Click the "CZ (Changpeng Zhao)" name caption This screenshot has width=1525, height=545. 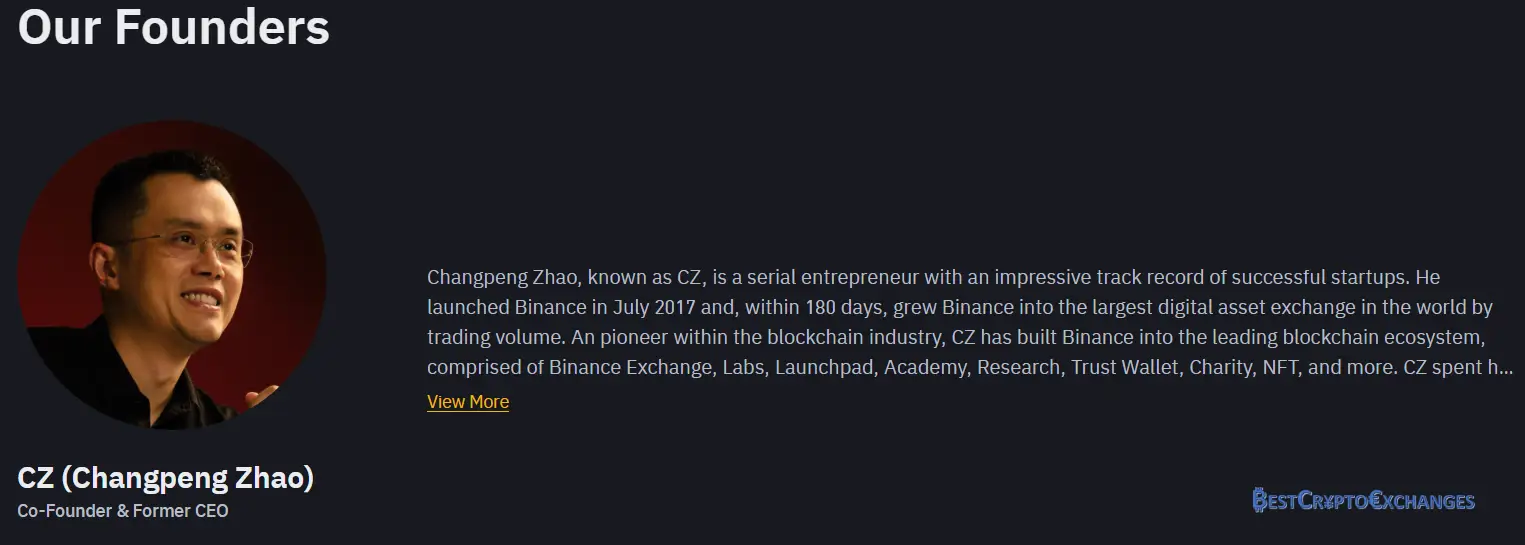coord(166,478)
